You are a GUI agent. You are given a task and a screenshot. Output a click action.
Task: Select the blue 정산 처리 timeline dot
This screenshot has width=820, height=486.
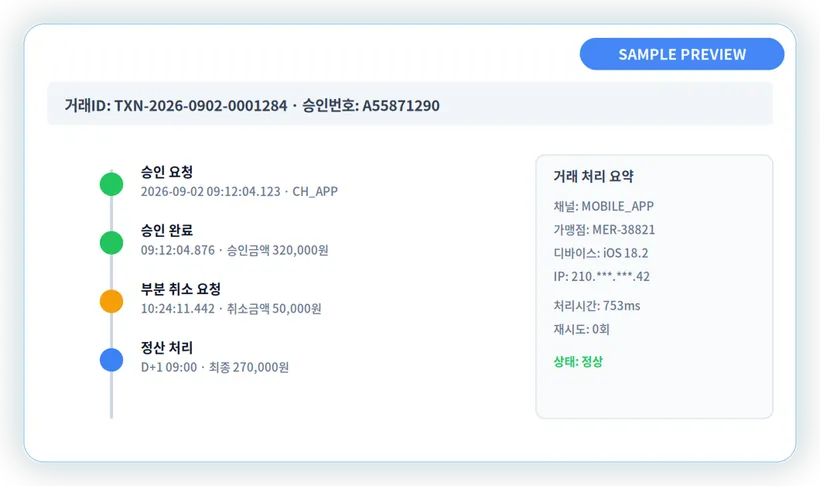(x=111, y=360)
